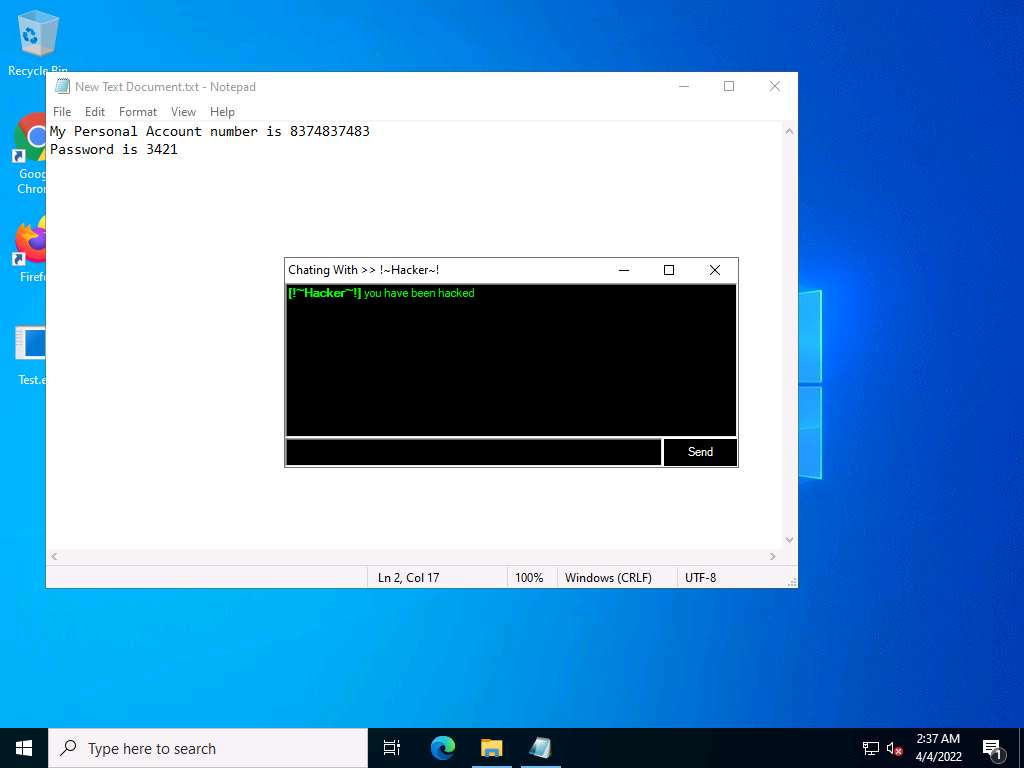Screen dimensions: 1024x768
Task: Click the Type here to search box
Action: pyautogui.click(x=208, y=748)
